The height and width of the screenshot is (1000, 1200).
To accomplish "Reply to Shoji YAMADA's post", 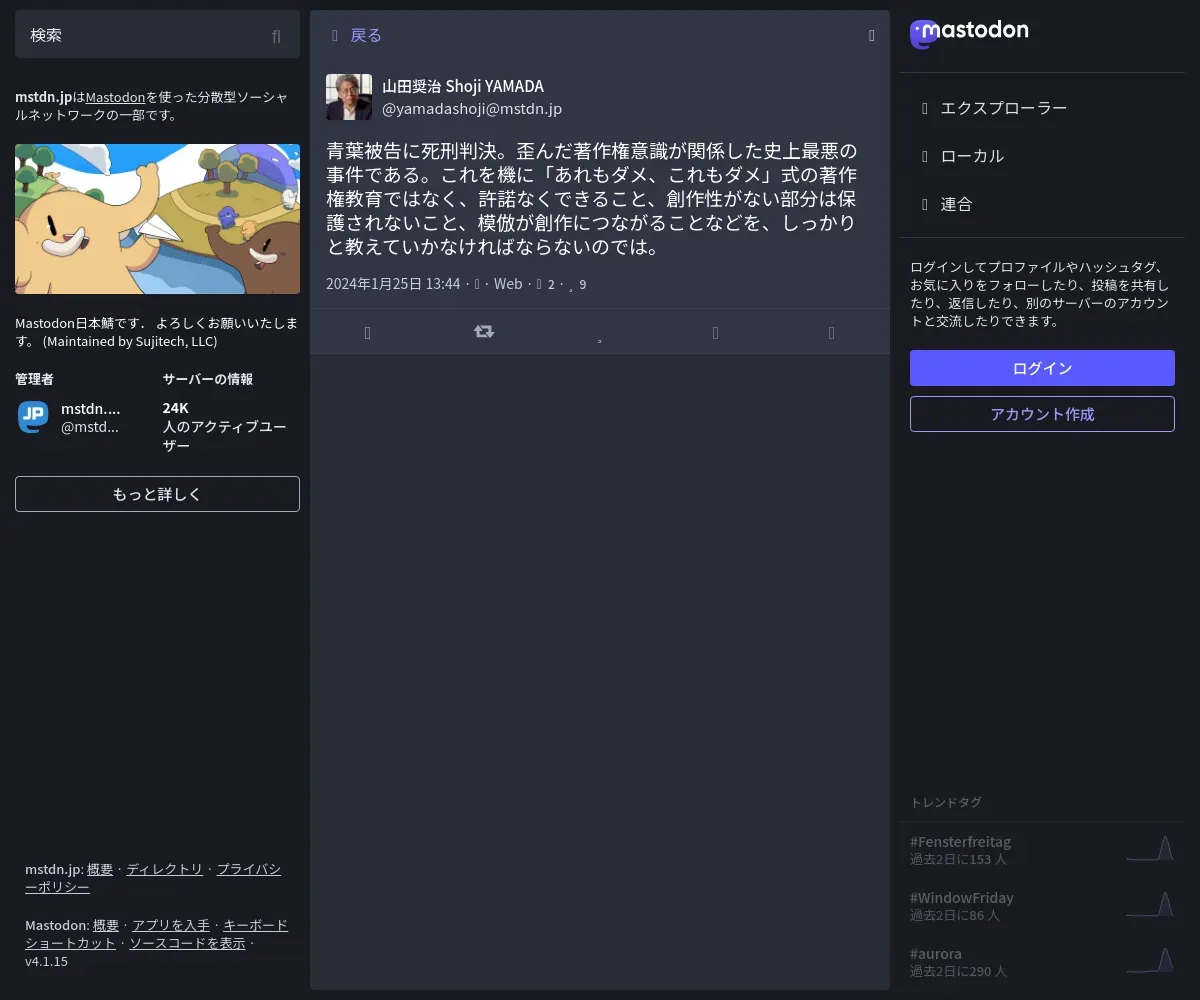I will click(368, 332).
